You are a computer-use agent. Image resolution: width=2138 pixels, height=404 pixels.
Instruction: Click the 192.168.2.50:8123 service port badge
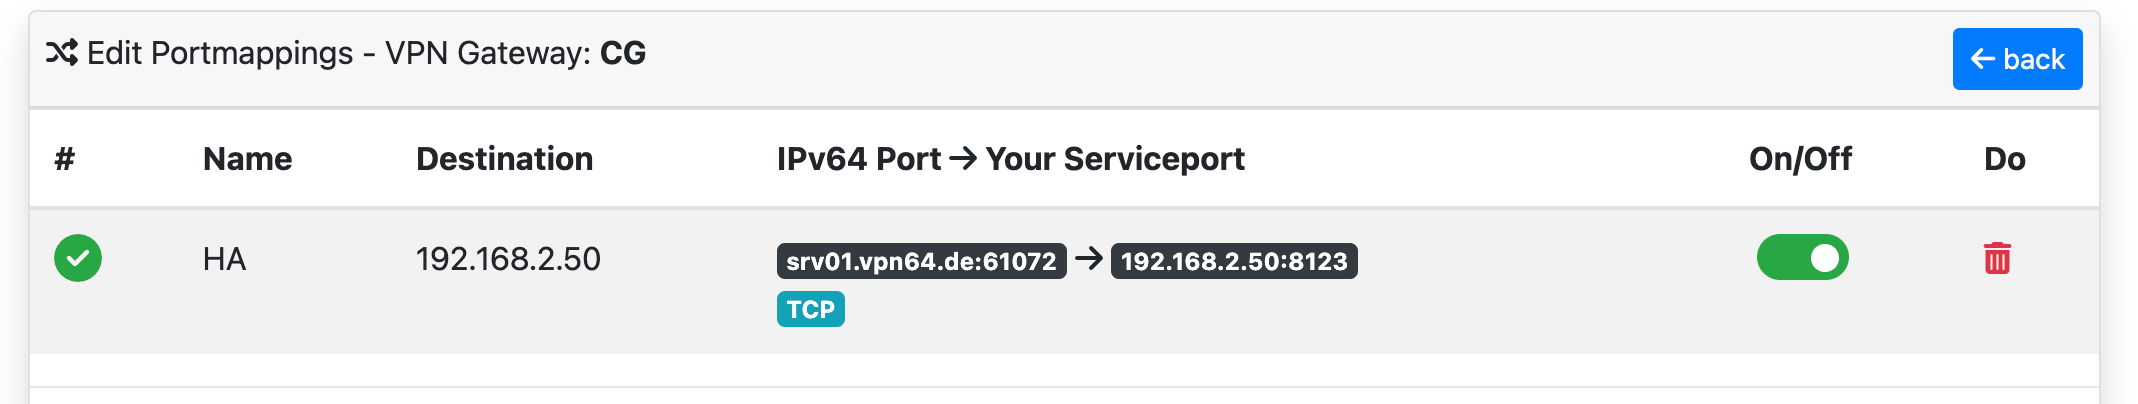click(x=1234, y=261)
